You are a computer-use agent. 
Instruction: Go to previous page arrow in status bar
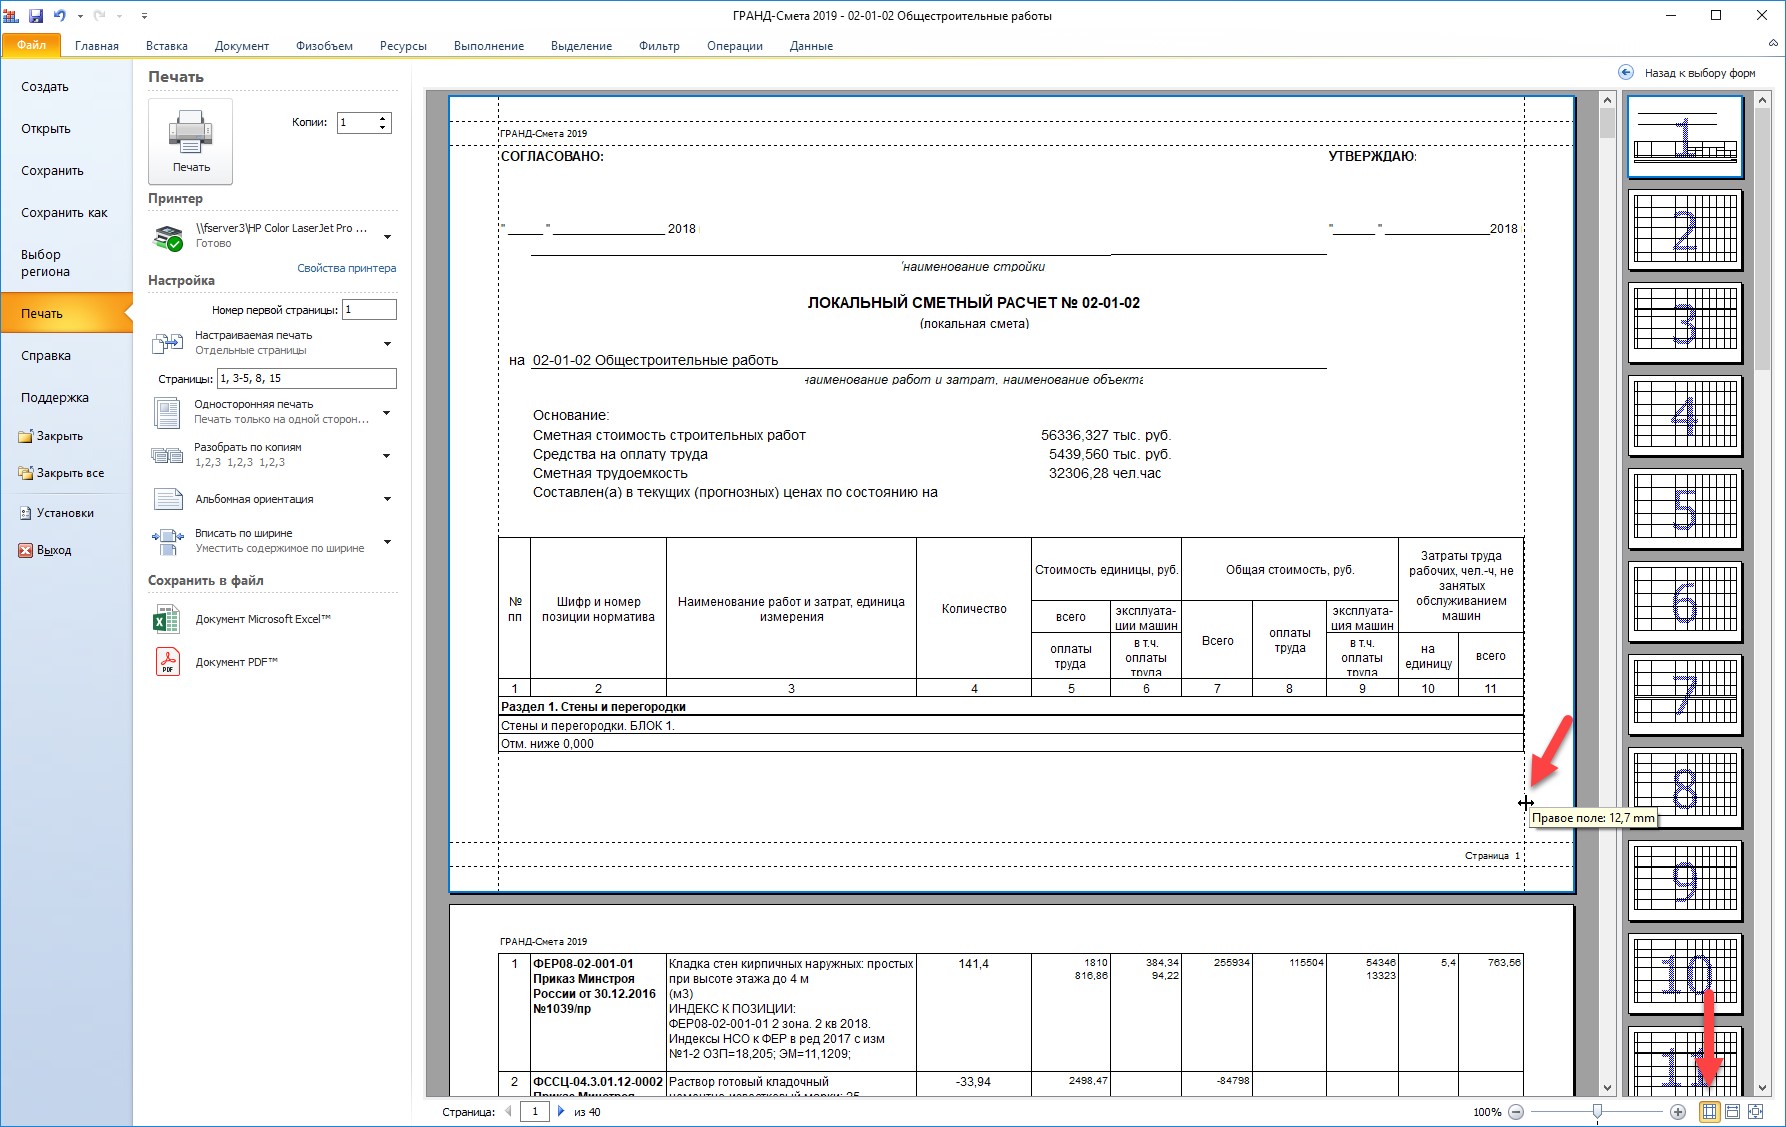(x=508, y=1111)
